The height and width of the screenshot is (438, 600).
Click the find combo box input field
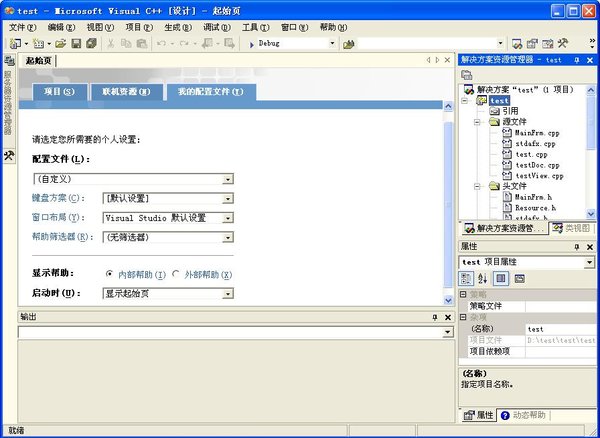pos(427,44)
